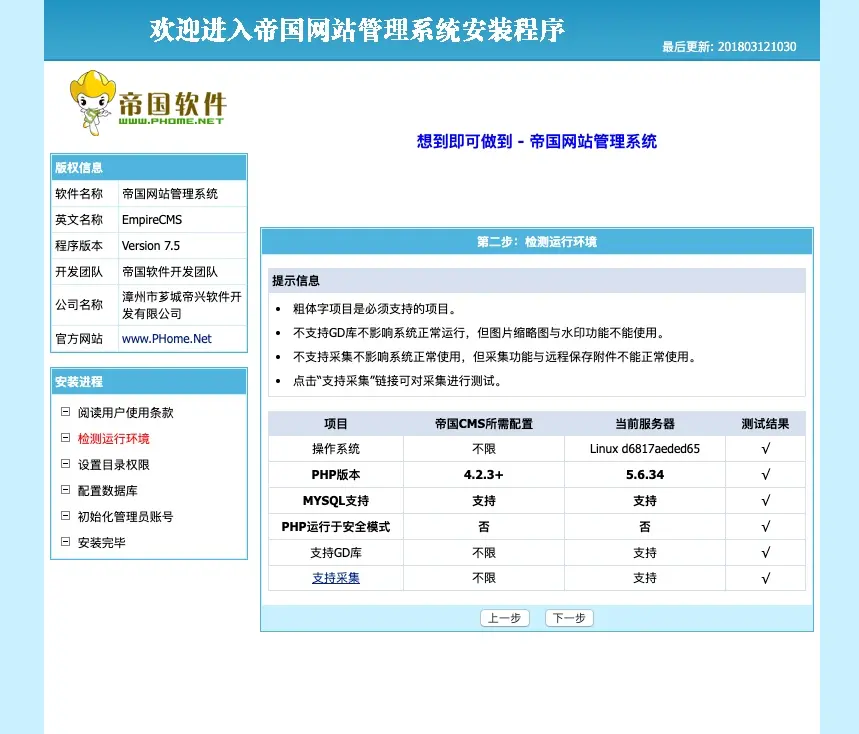Screen dimensions: 859x734
Task: Click the check mark in 支持GD库 row
Action: coord(765,553)
